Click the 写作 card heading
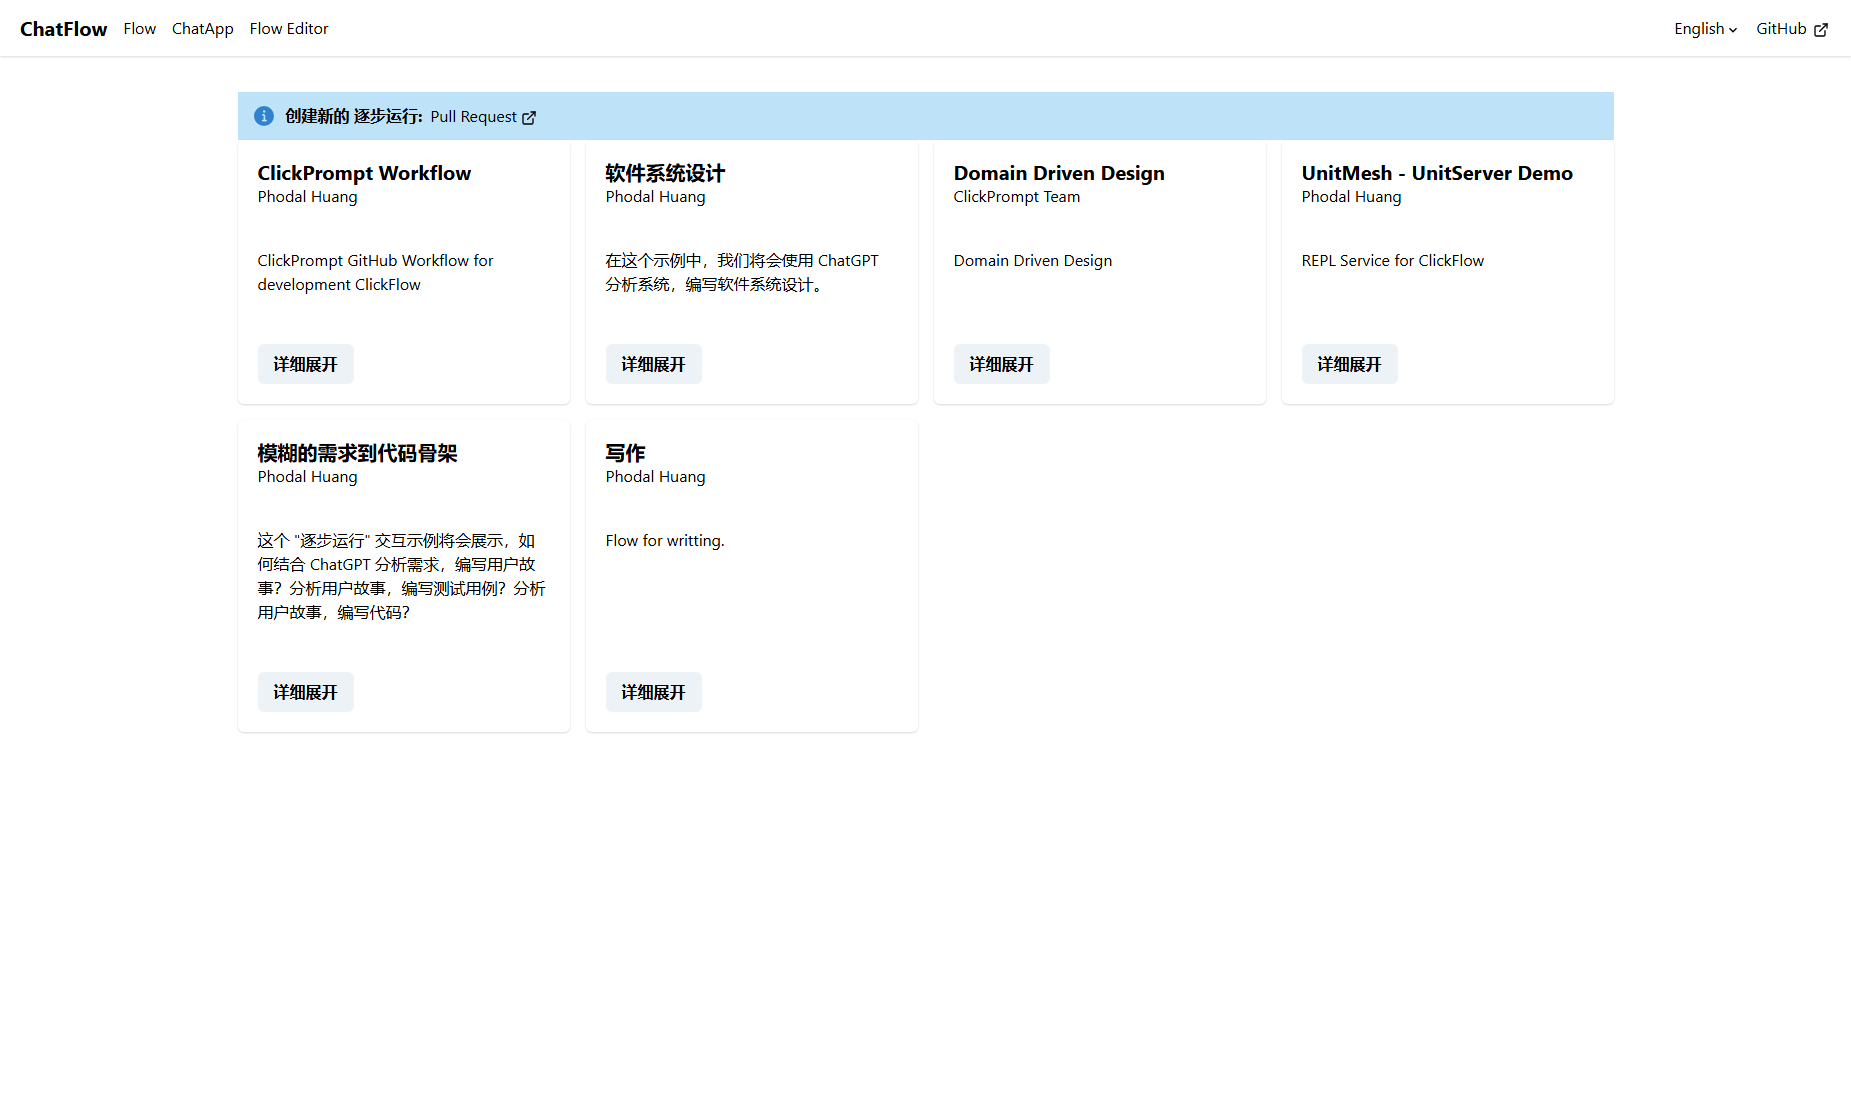1851x1103 pixels. (625, 453)
